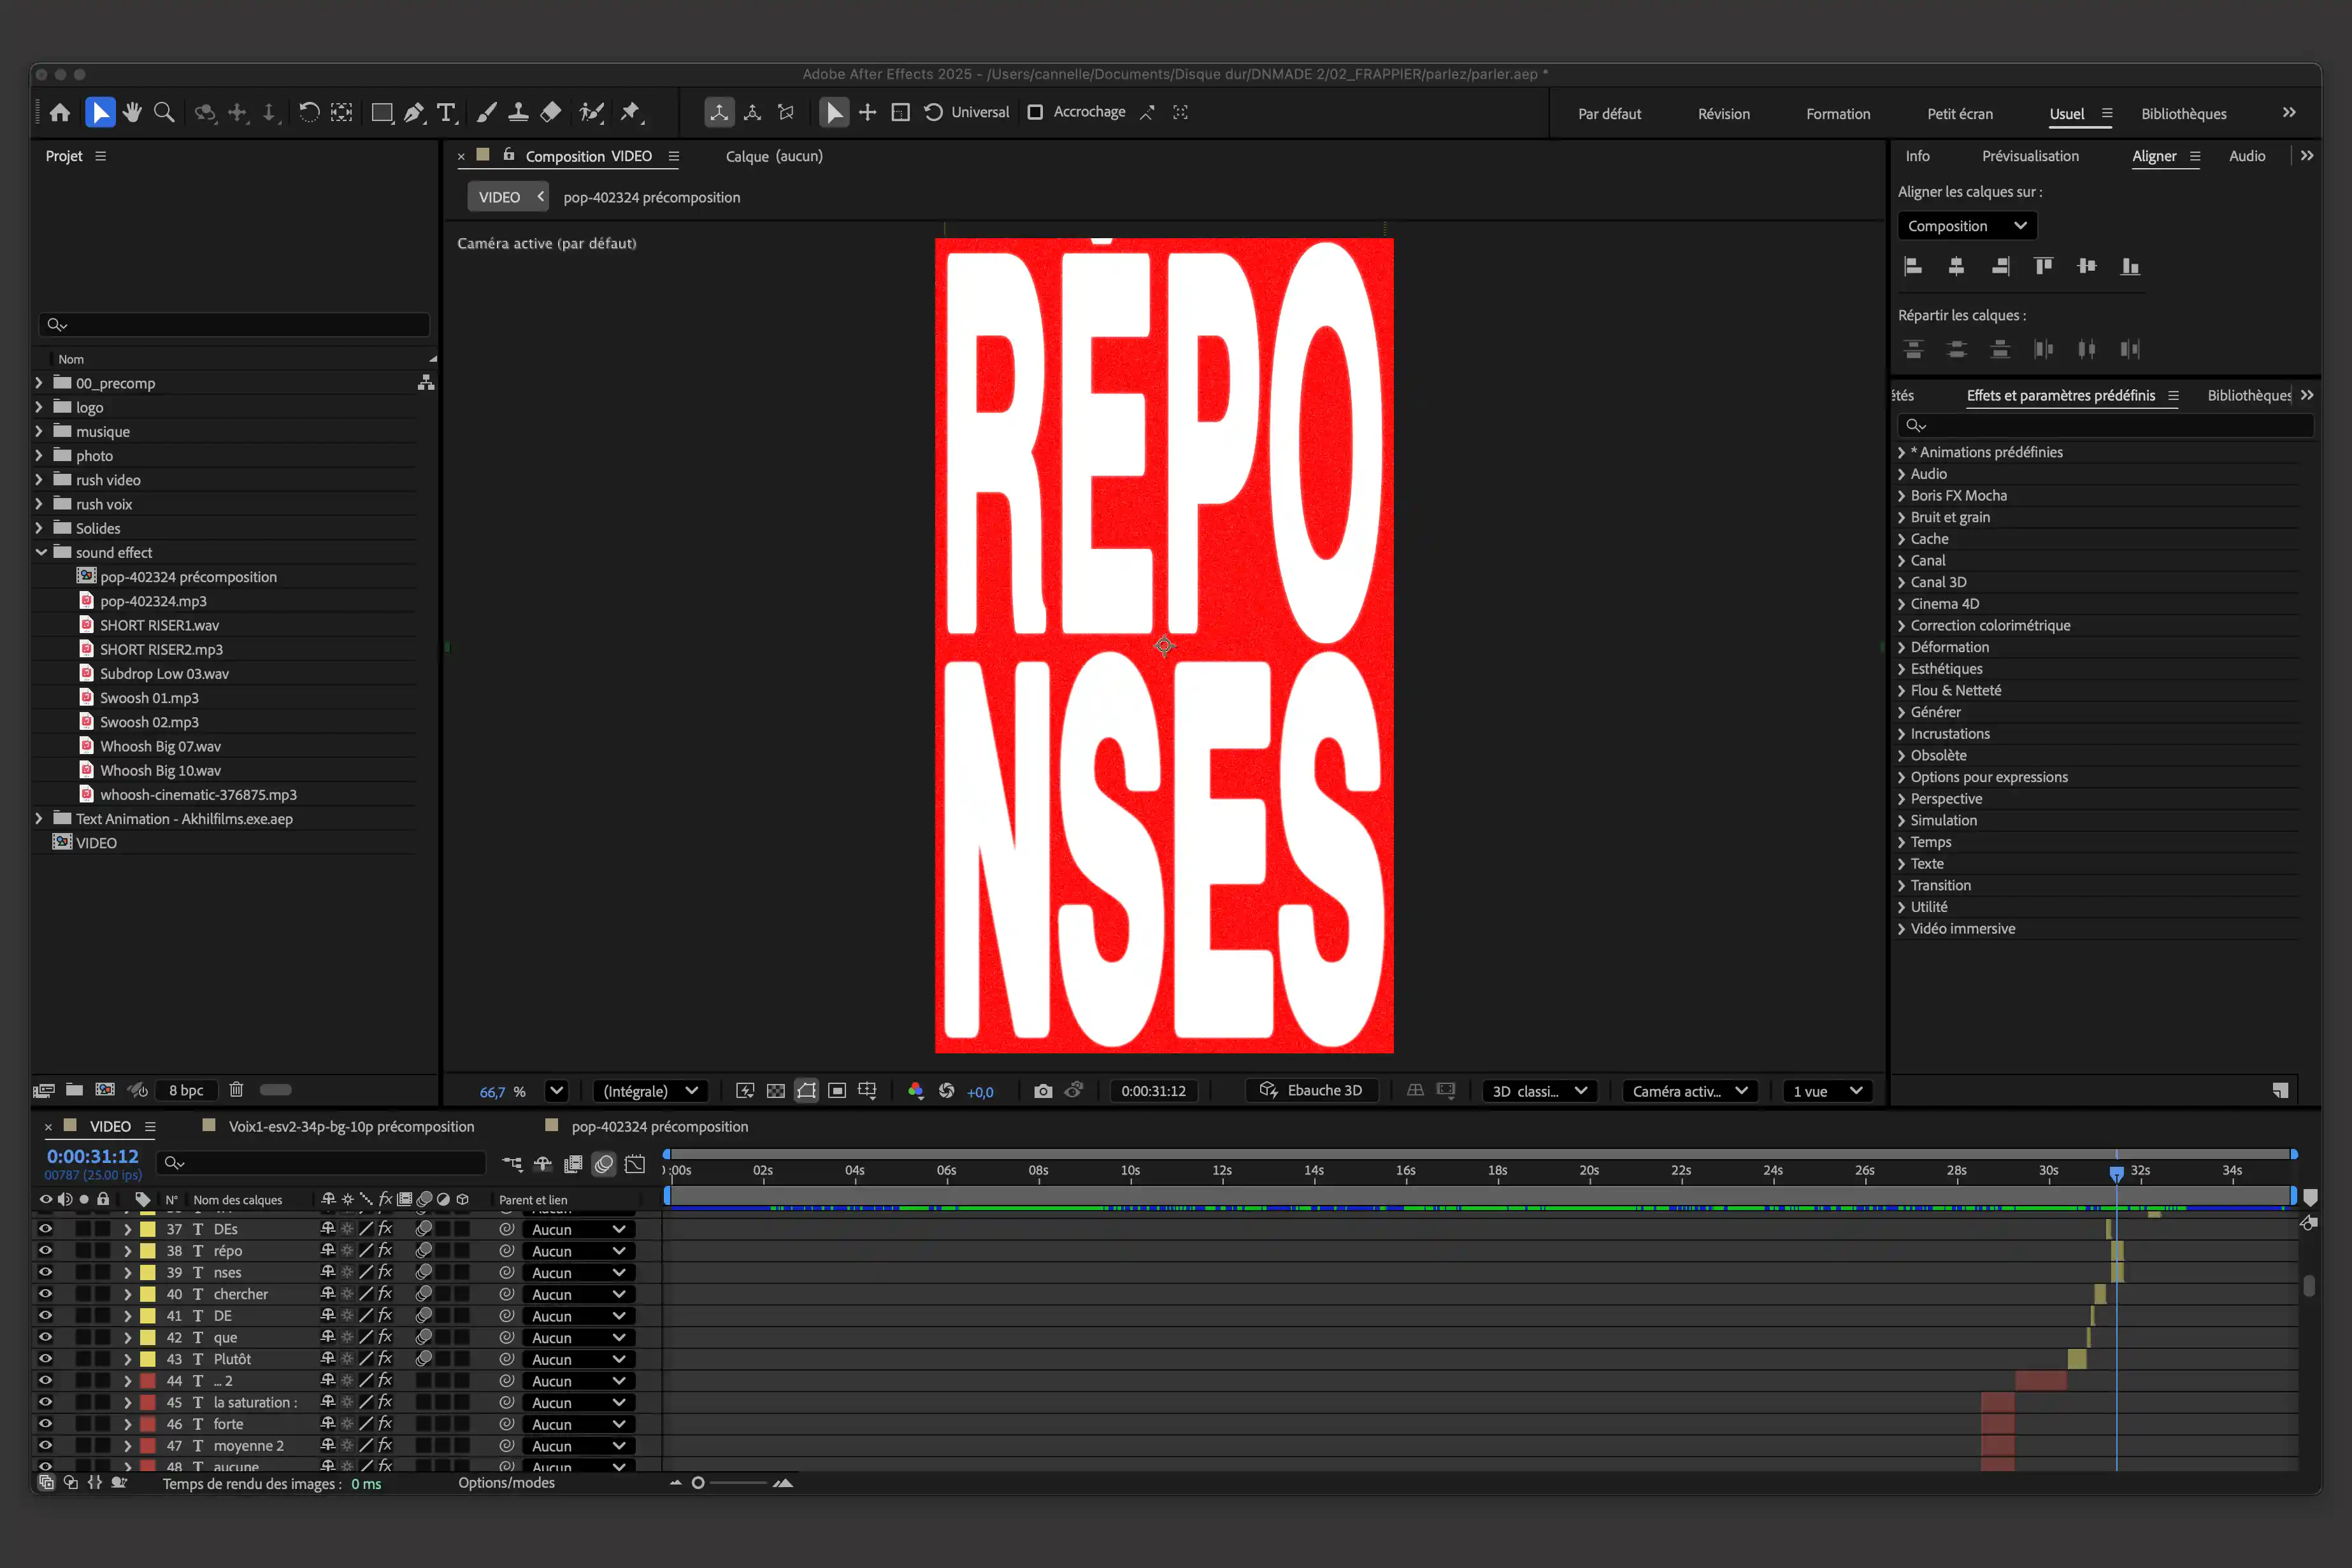Click the Ebauche 3D button
The width and height of the screenshot is (2352, 1568).
tap(1312, 1091)
